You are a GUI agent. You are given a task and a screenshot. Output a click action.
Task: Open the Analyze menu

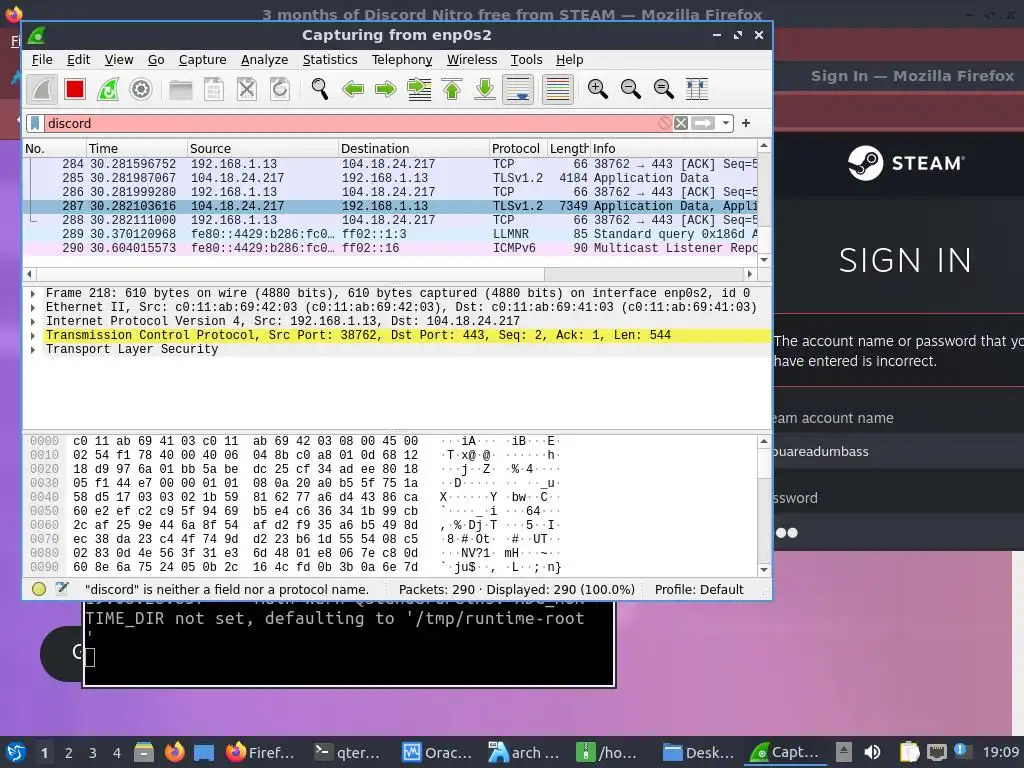tap(264, 59)
